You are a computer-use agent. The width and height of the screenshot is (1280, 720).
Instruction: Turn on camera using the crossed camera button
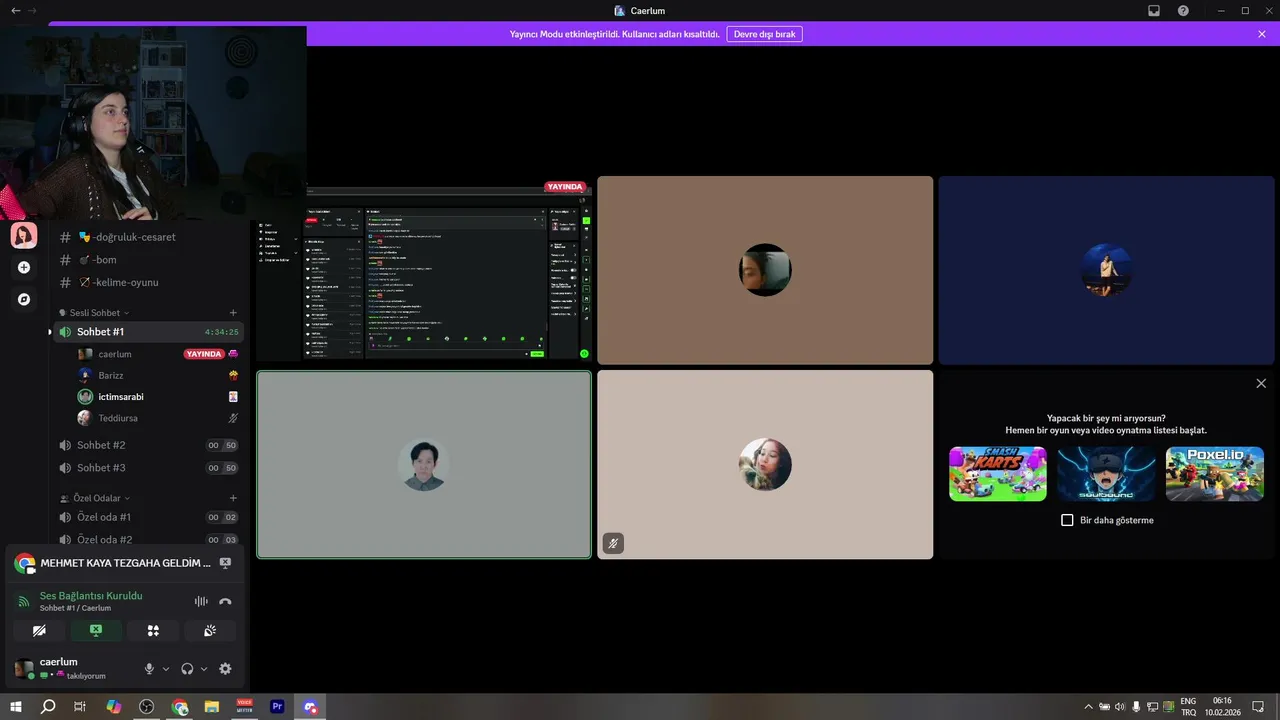(x=39, y=631)
